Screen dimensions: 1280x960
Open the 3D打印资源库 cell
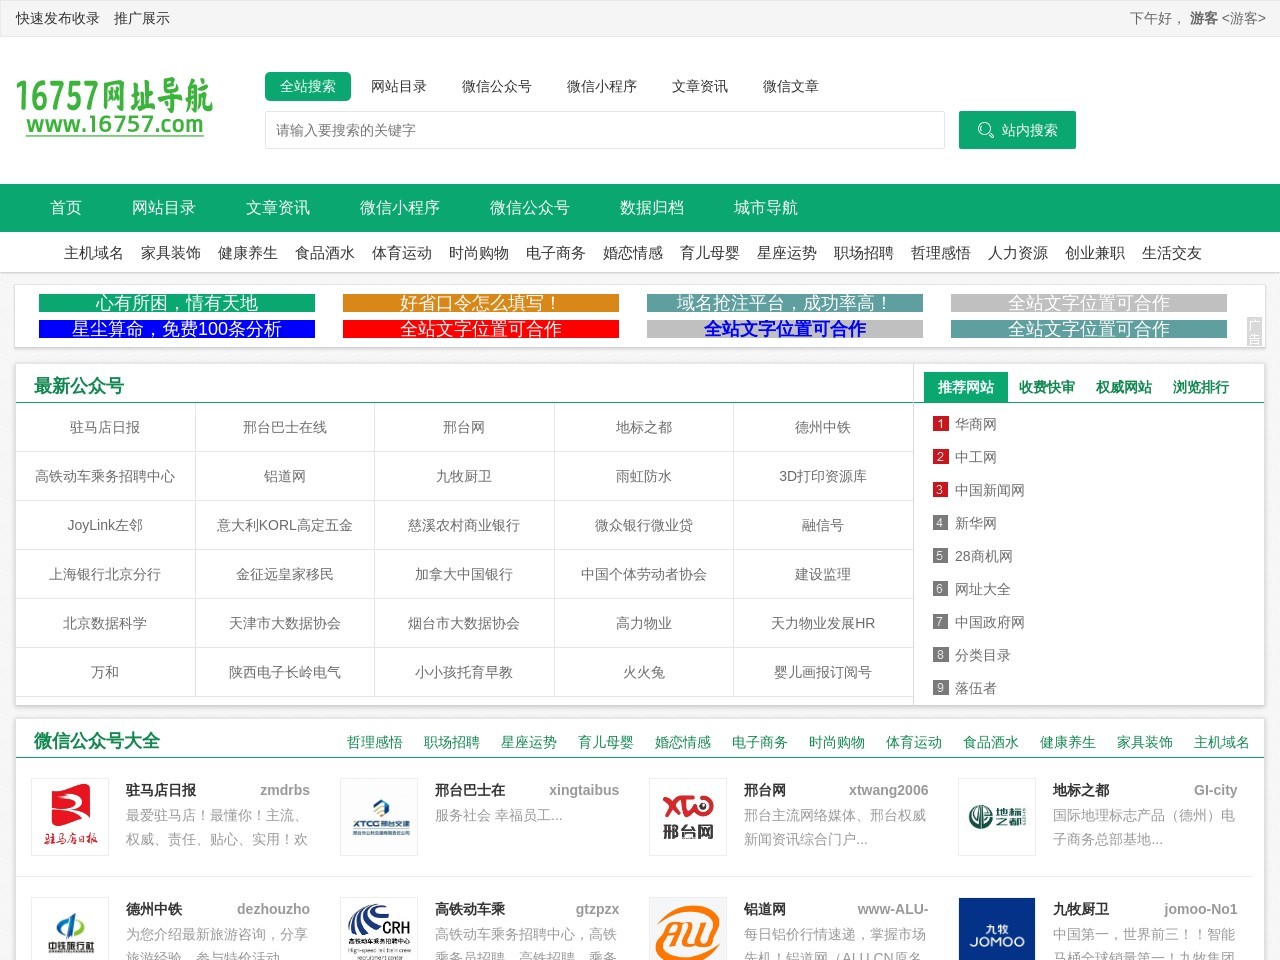click(x=823, y=476)
